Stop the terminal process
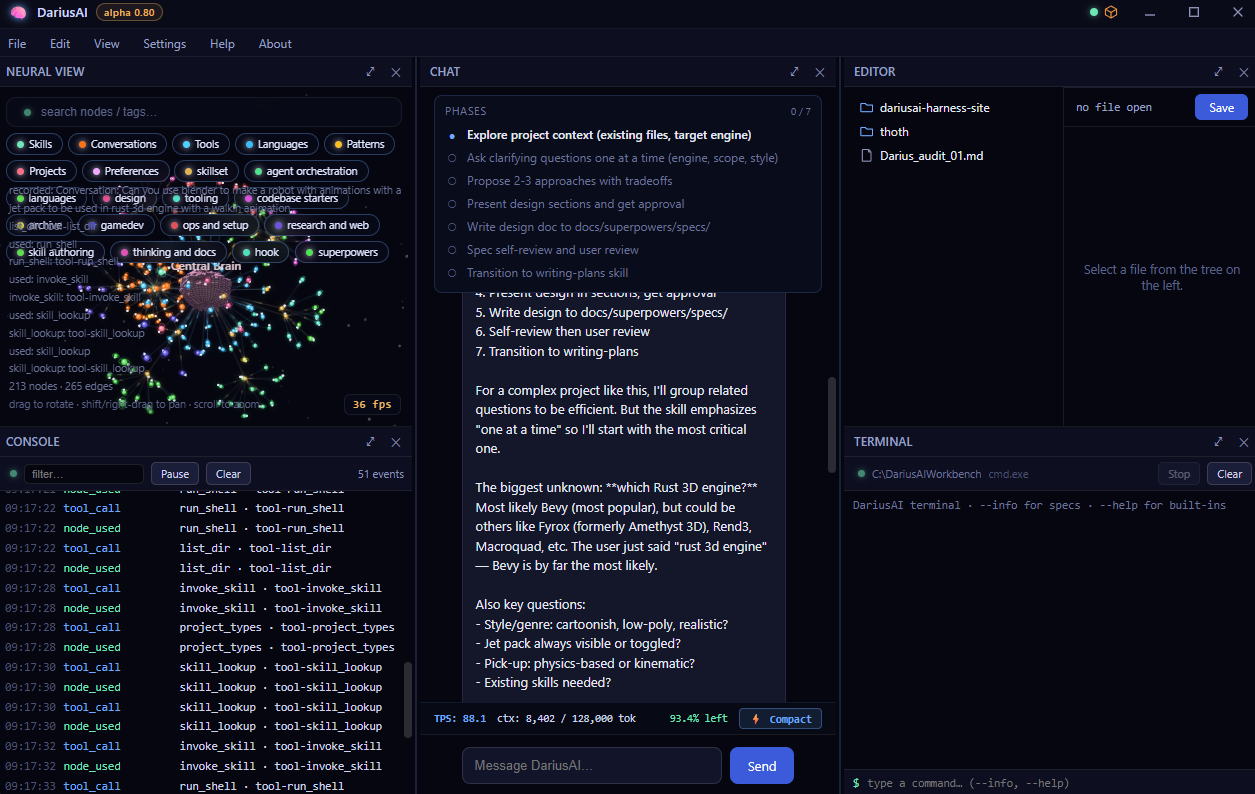 [1179, 474]
